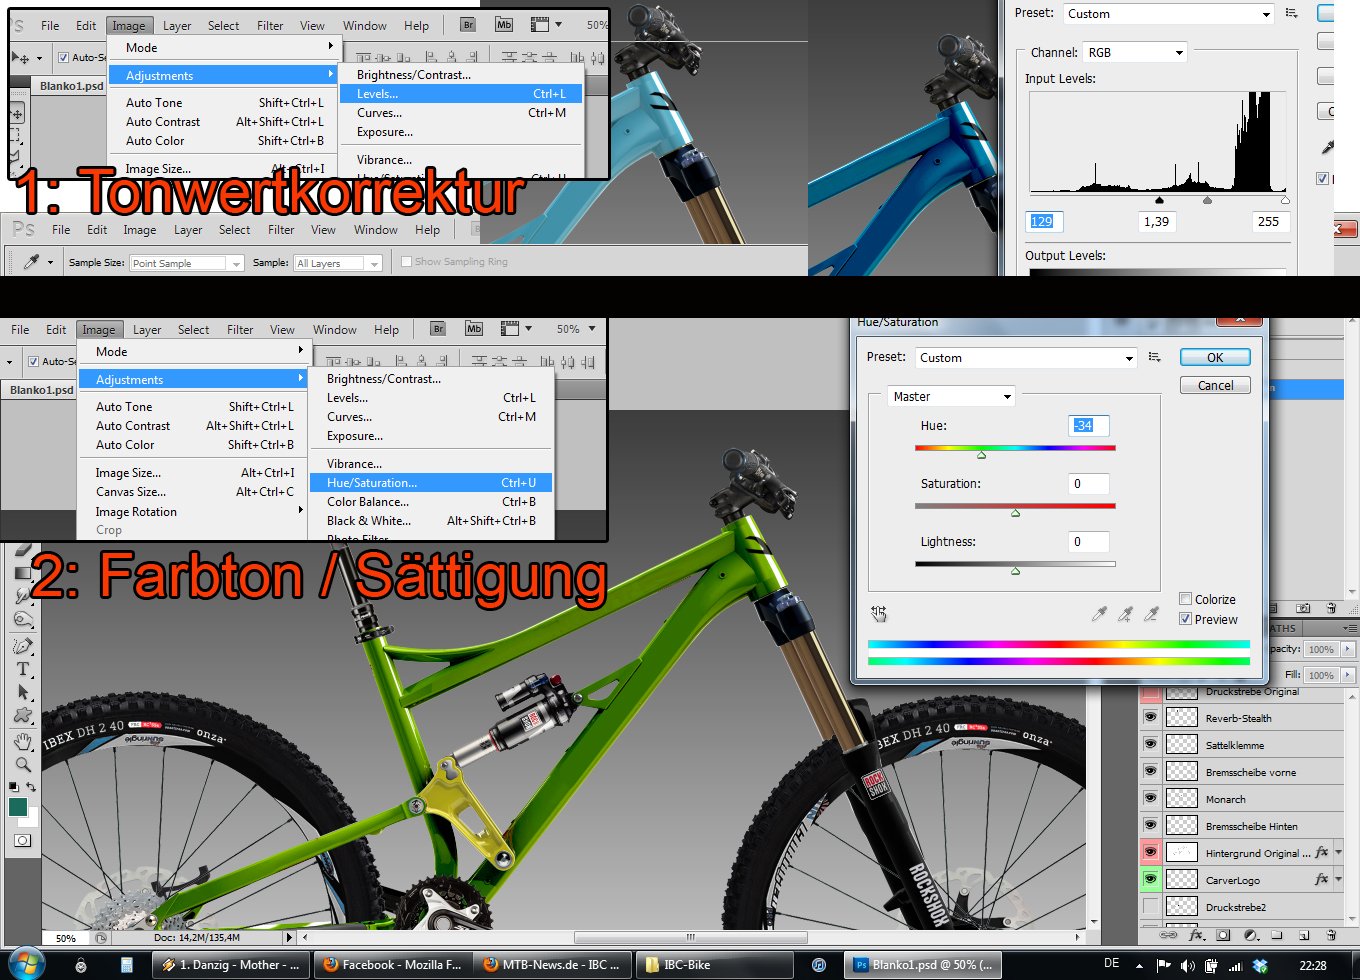The width and height of the screenshot is (1360, 980).
Task: Click the Saturation value field
Action: tap(1088, 483)
